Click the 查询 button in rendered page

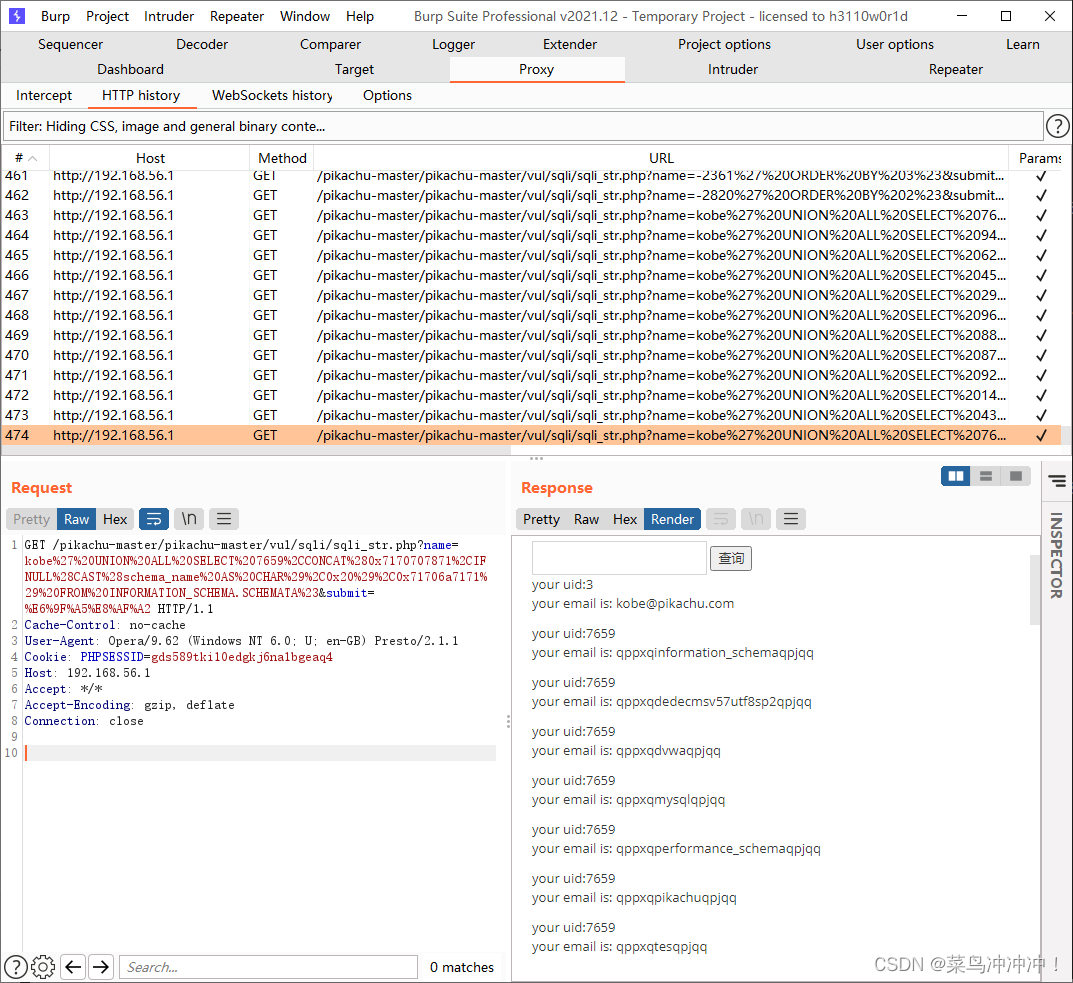(731, 558)
